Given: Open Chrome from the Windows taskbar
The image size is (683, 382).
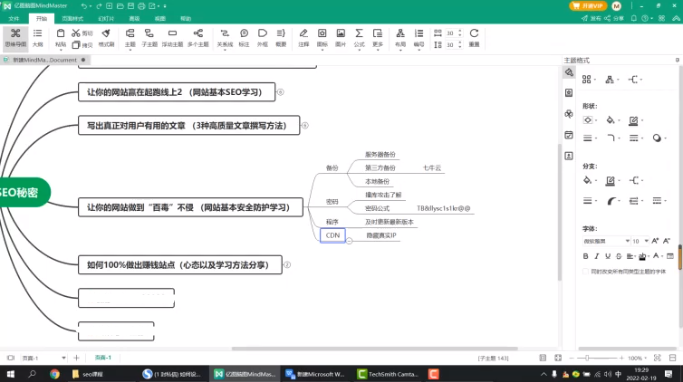Looking at the screenshot, I should coord(54,374).
